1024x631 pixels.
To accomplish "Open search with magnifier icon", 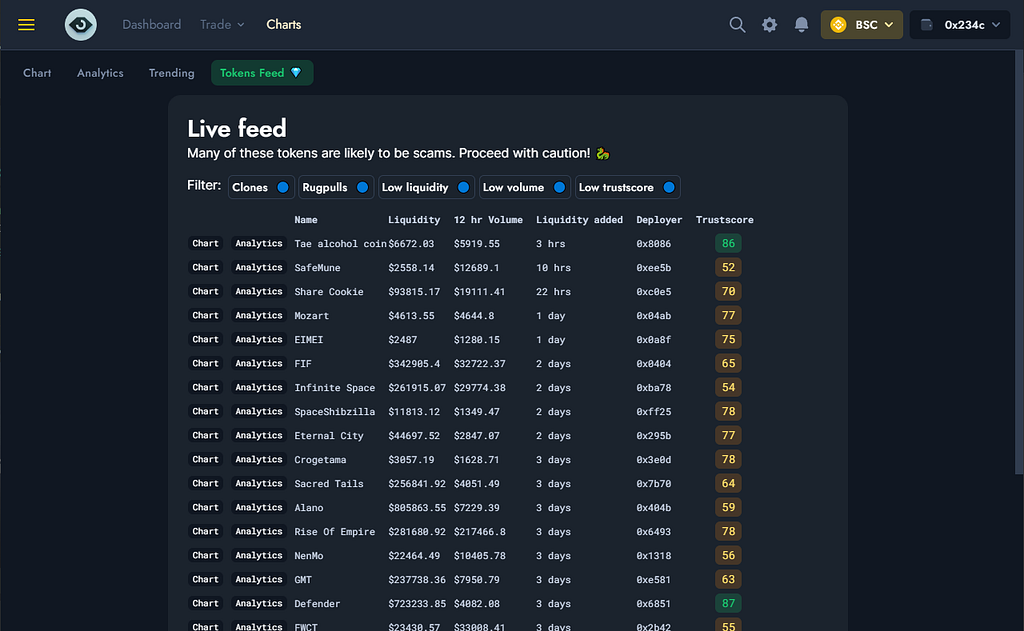I will 737,25.
